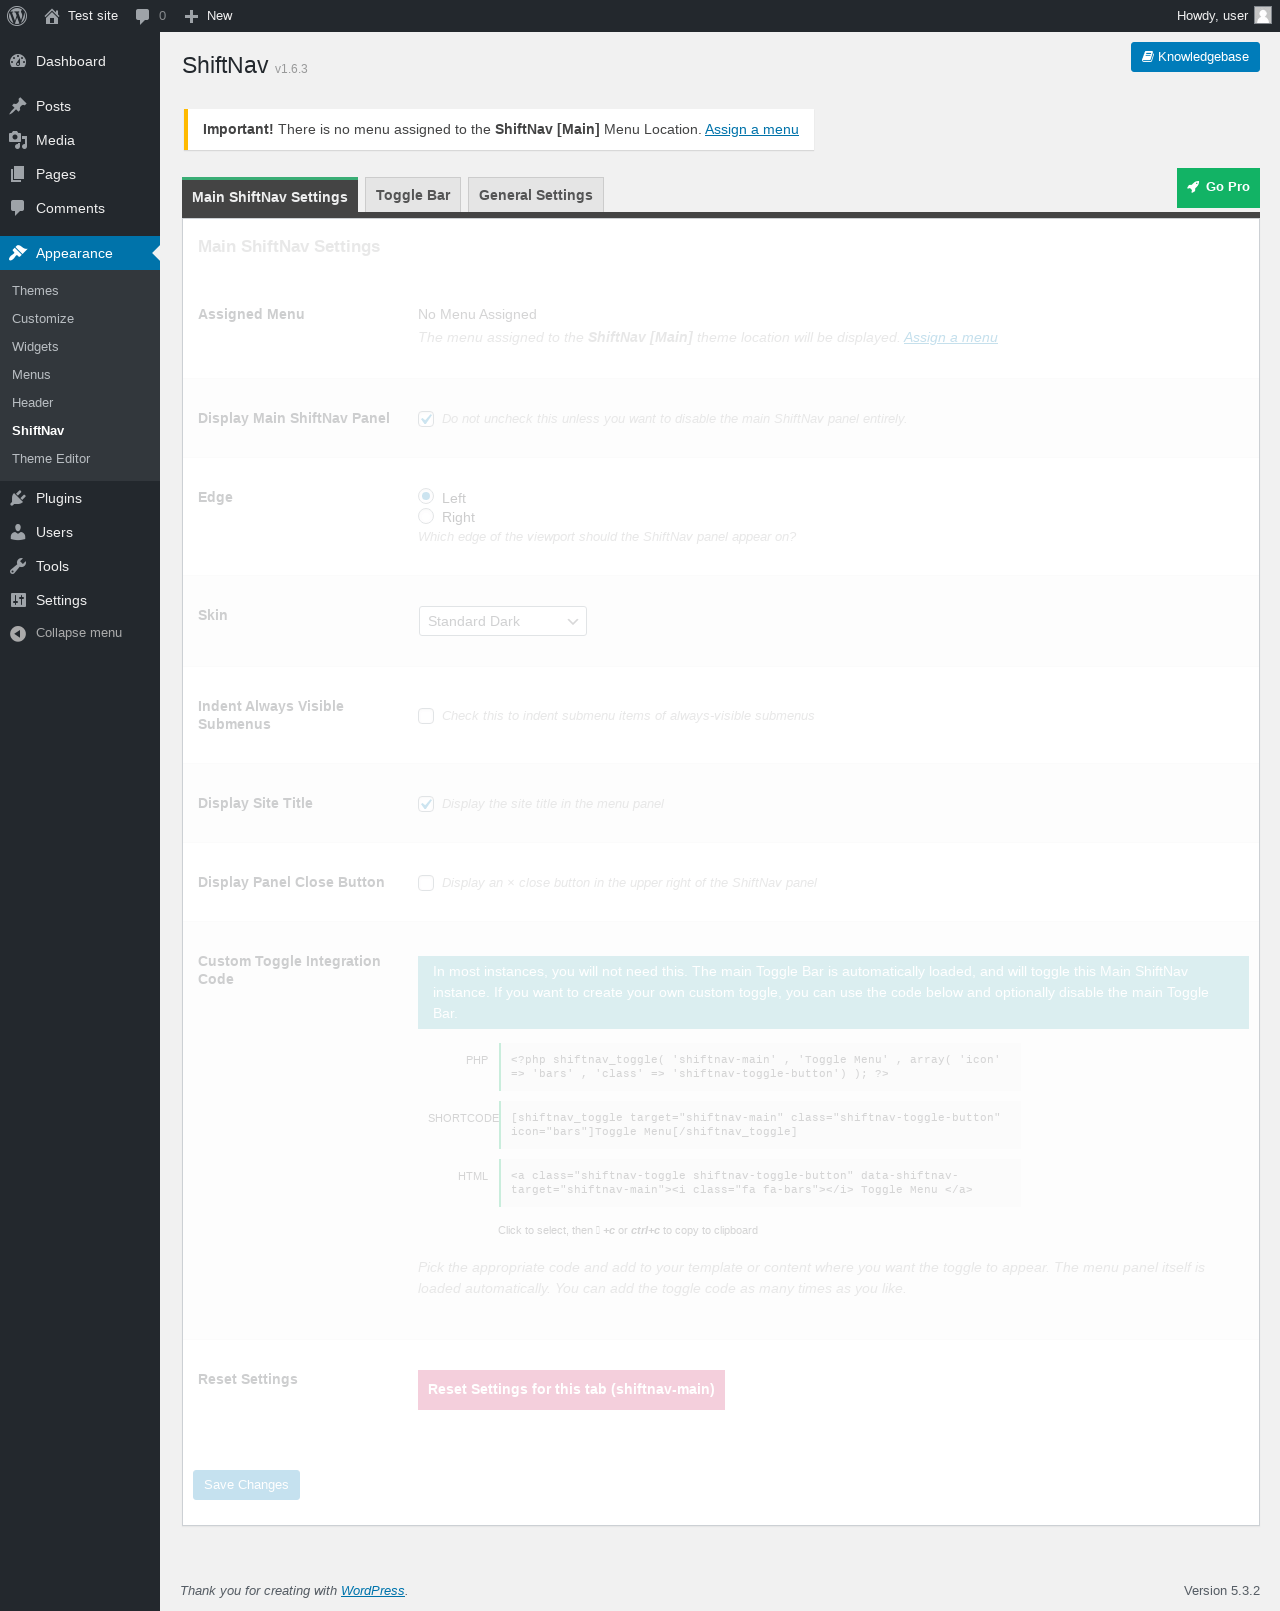
Task: Click the Collapse menu arrow icon
Action: (x=18, y=633)
